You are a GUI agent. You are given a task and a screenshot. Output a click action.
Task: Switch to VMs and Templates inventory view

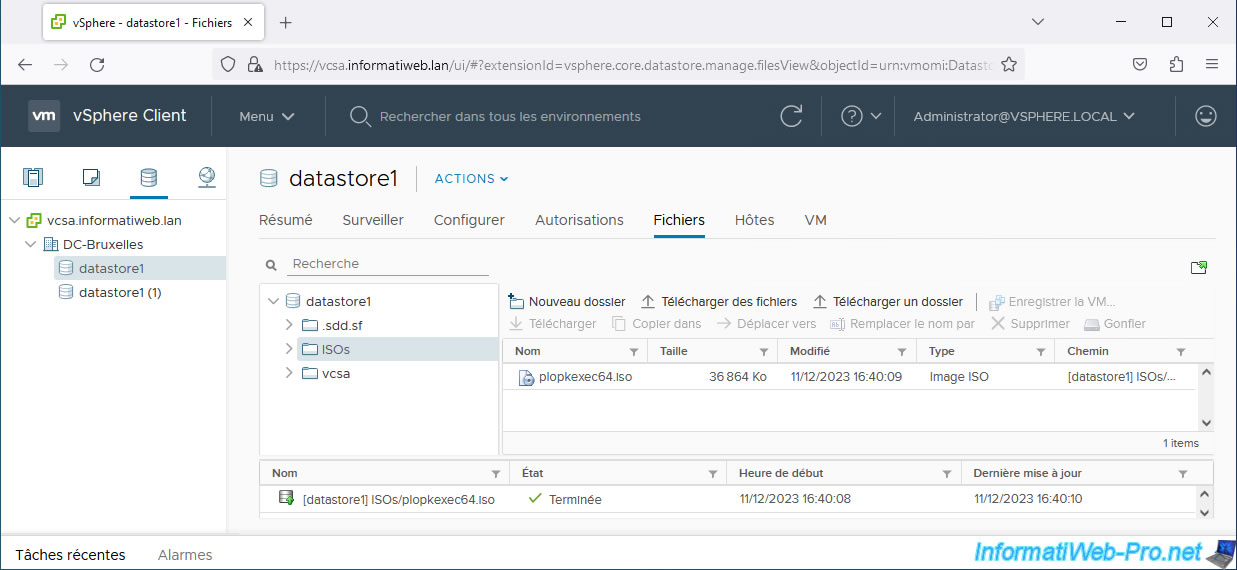[x=91, y=178]
